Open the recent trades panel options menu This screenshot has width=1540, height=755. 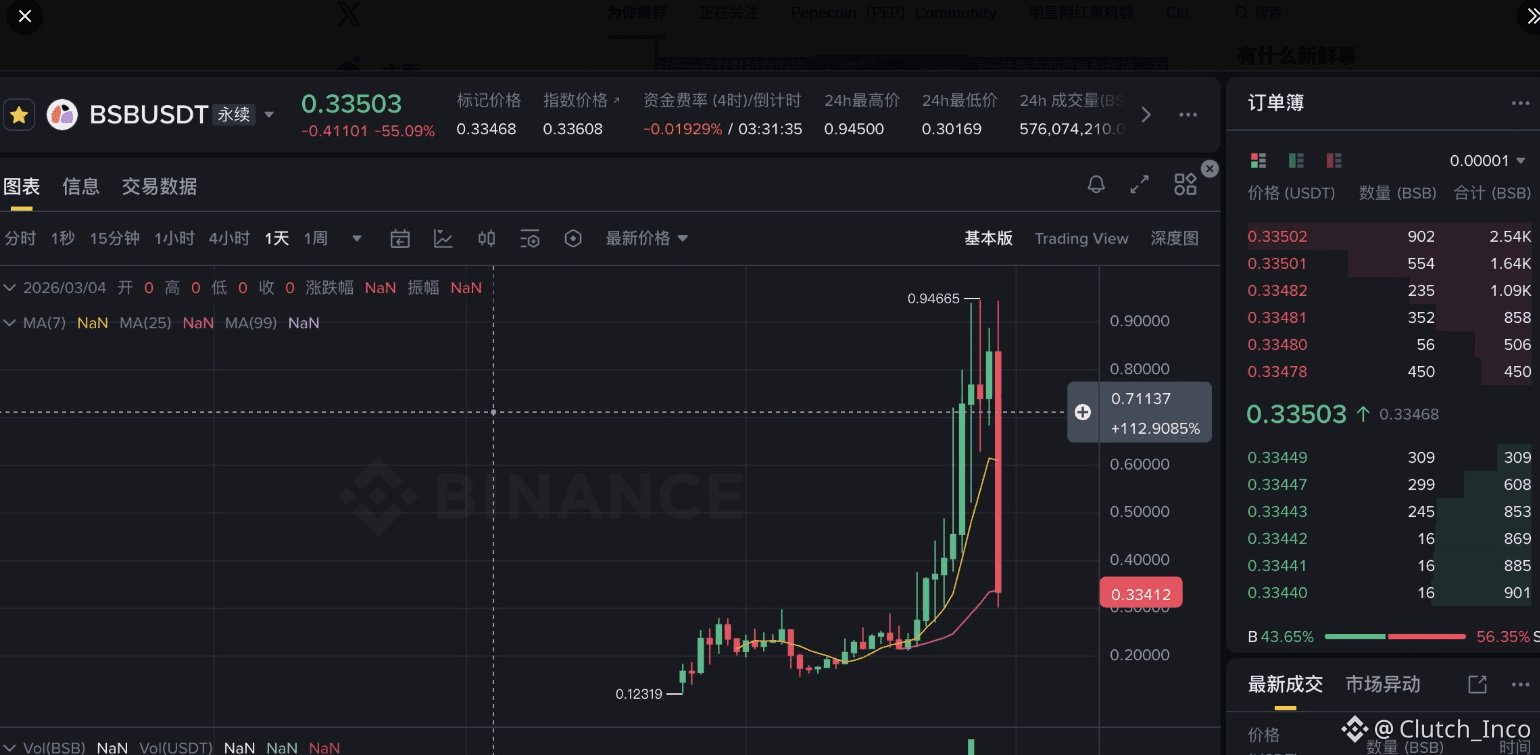pyautogui.click(x=1520, y=685)
